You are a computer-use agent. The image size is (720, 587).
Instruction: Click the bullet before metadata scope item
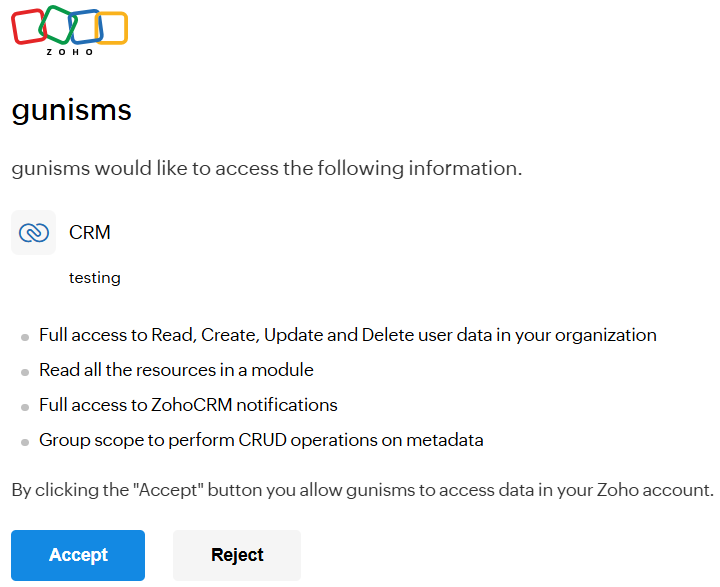(x=25, y=442)
